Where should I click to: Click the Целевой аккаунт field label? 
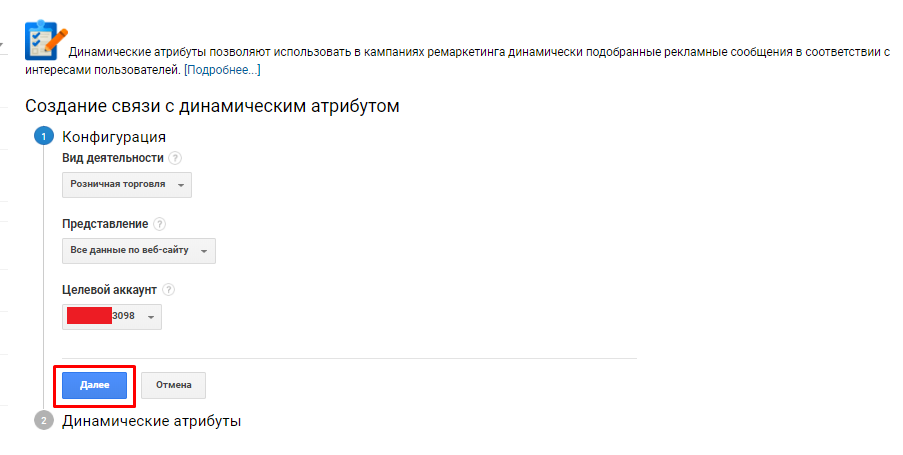(x=110, y=290)
